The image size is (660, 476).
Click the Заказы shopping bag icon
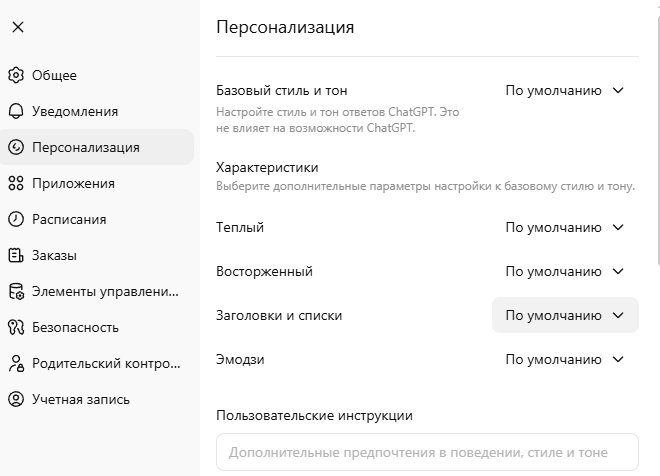(15, 255)
